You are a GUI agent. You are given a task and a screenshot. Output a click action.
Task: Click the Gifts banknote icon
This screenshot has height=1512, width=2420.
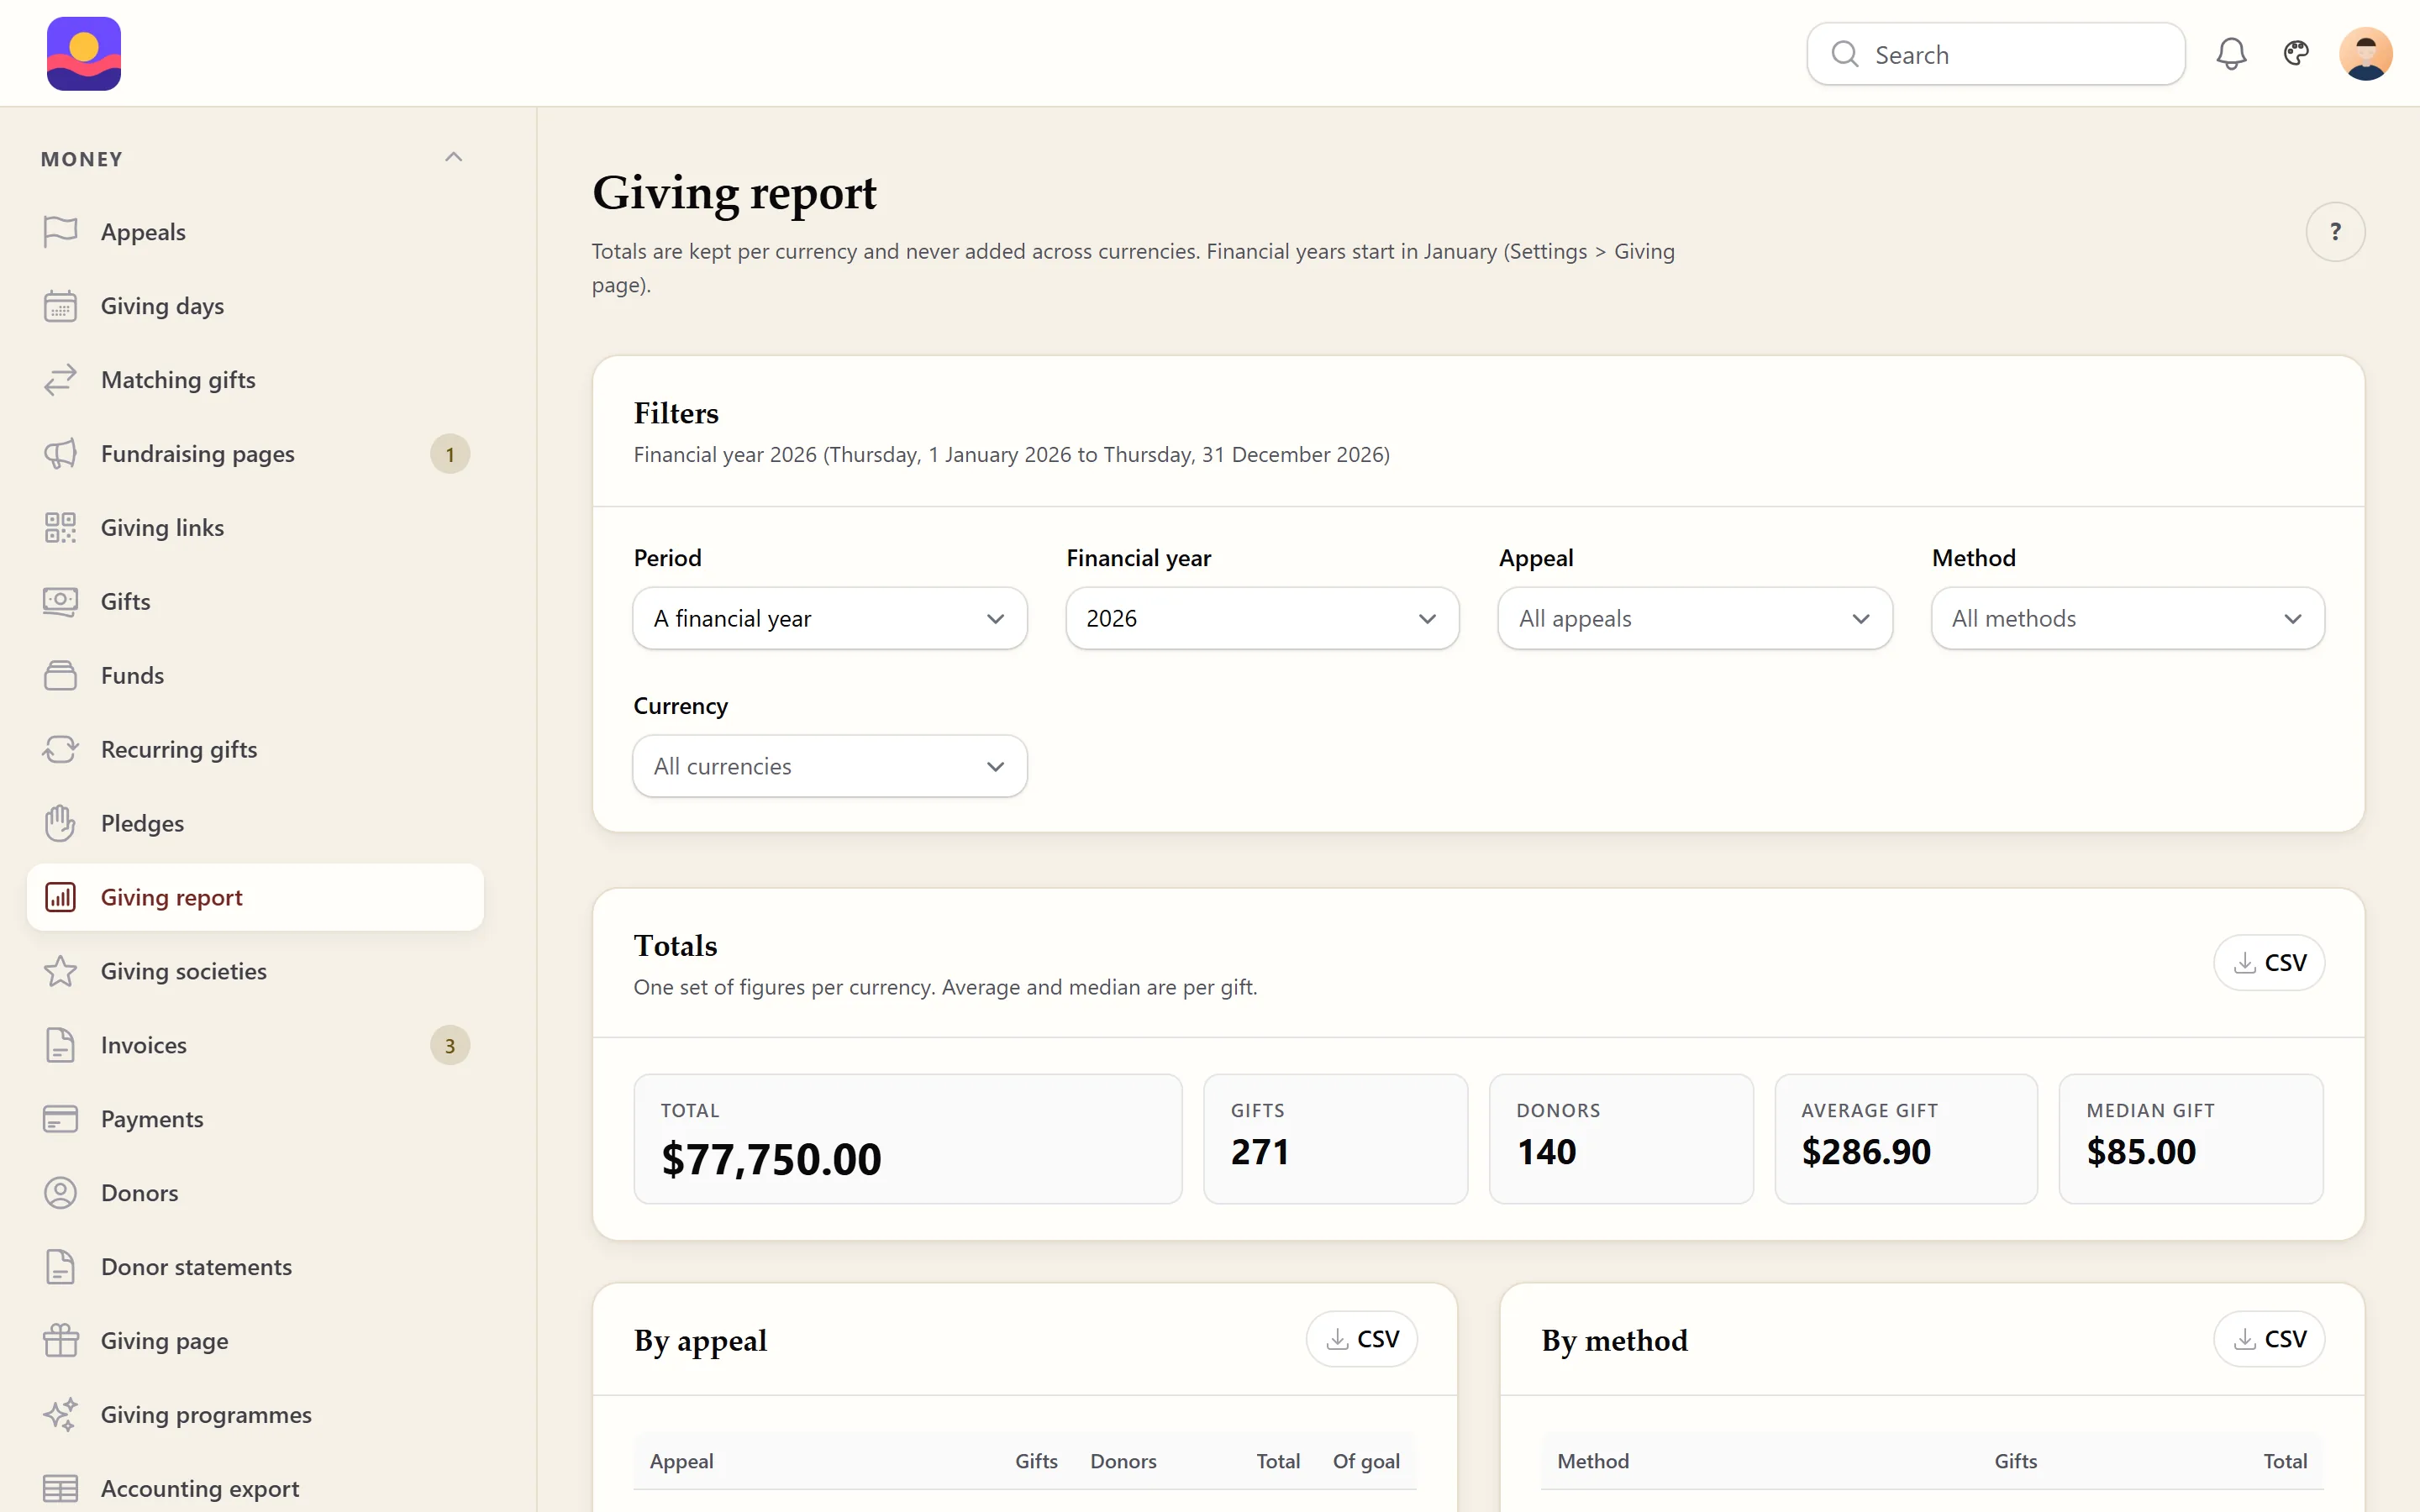coord(60,602)
